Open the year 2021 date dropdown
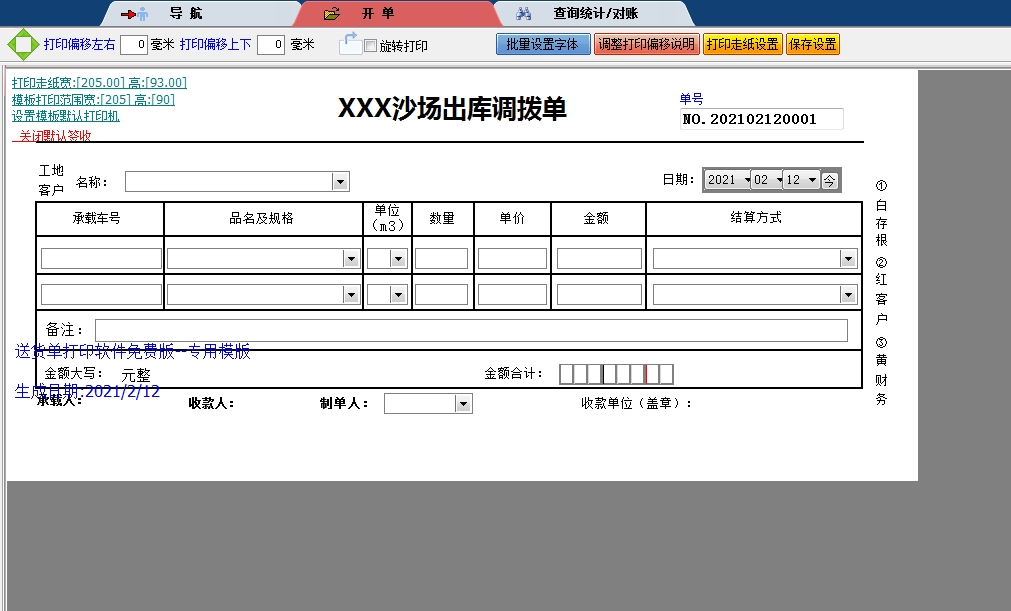 [742, 180]
